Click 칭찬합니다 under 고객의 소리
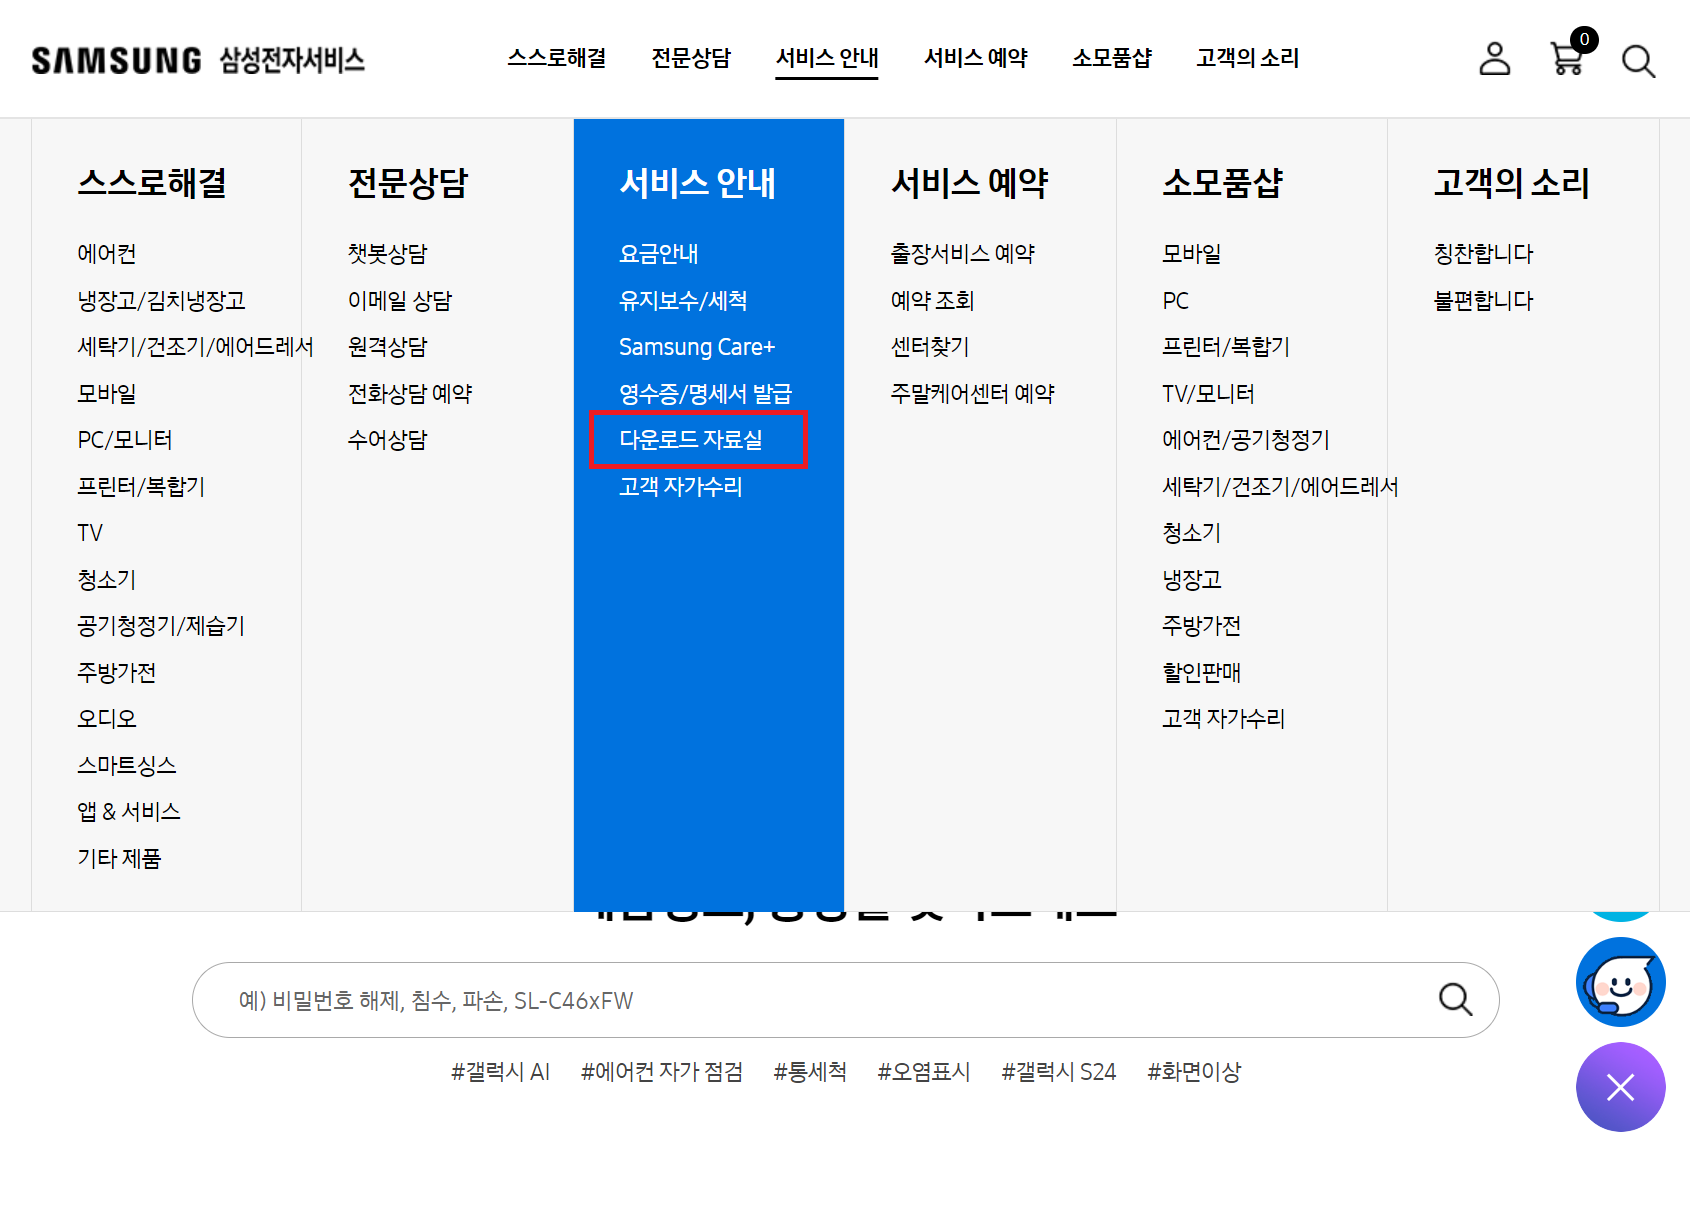 1483,253
